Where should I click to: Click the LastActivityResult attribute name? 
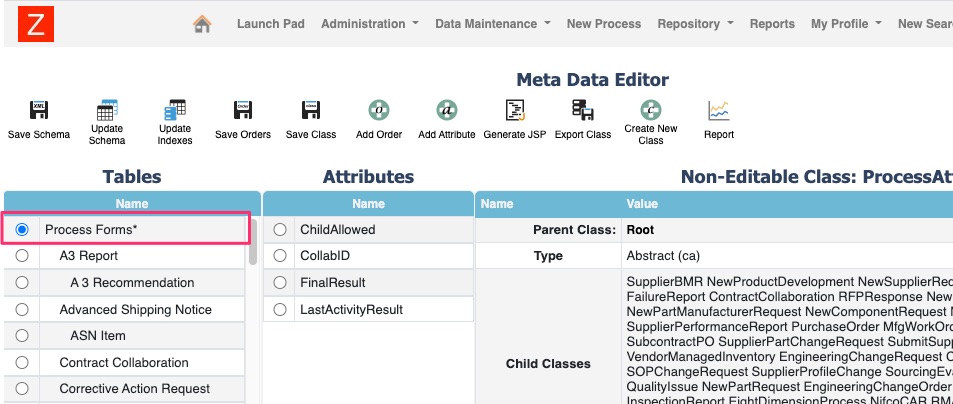click(351, 309)
